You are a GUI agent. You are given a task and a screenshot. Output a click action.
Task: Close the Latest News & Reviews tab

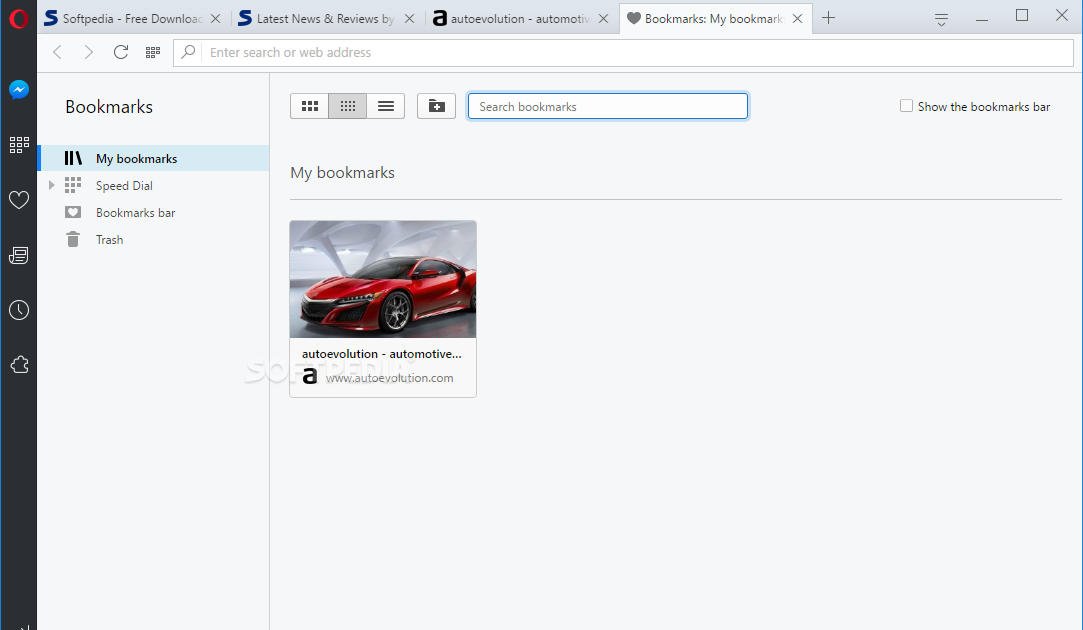[410, 19]
